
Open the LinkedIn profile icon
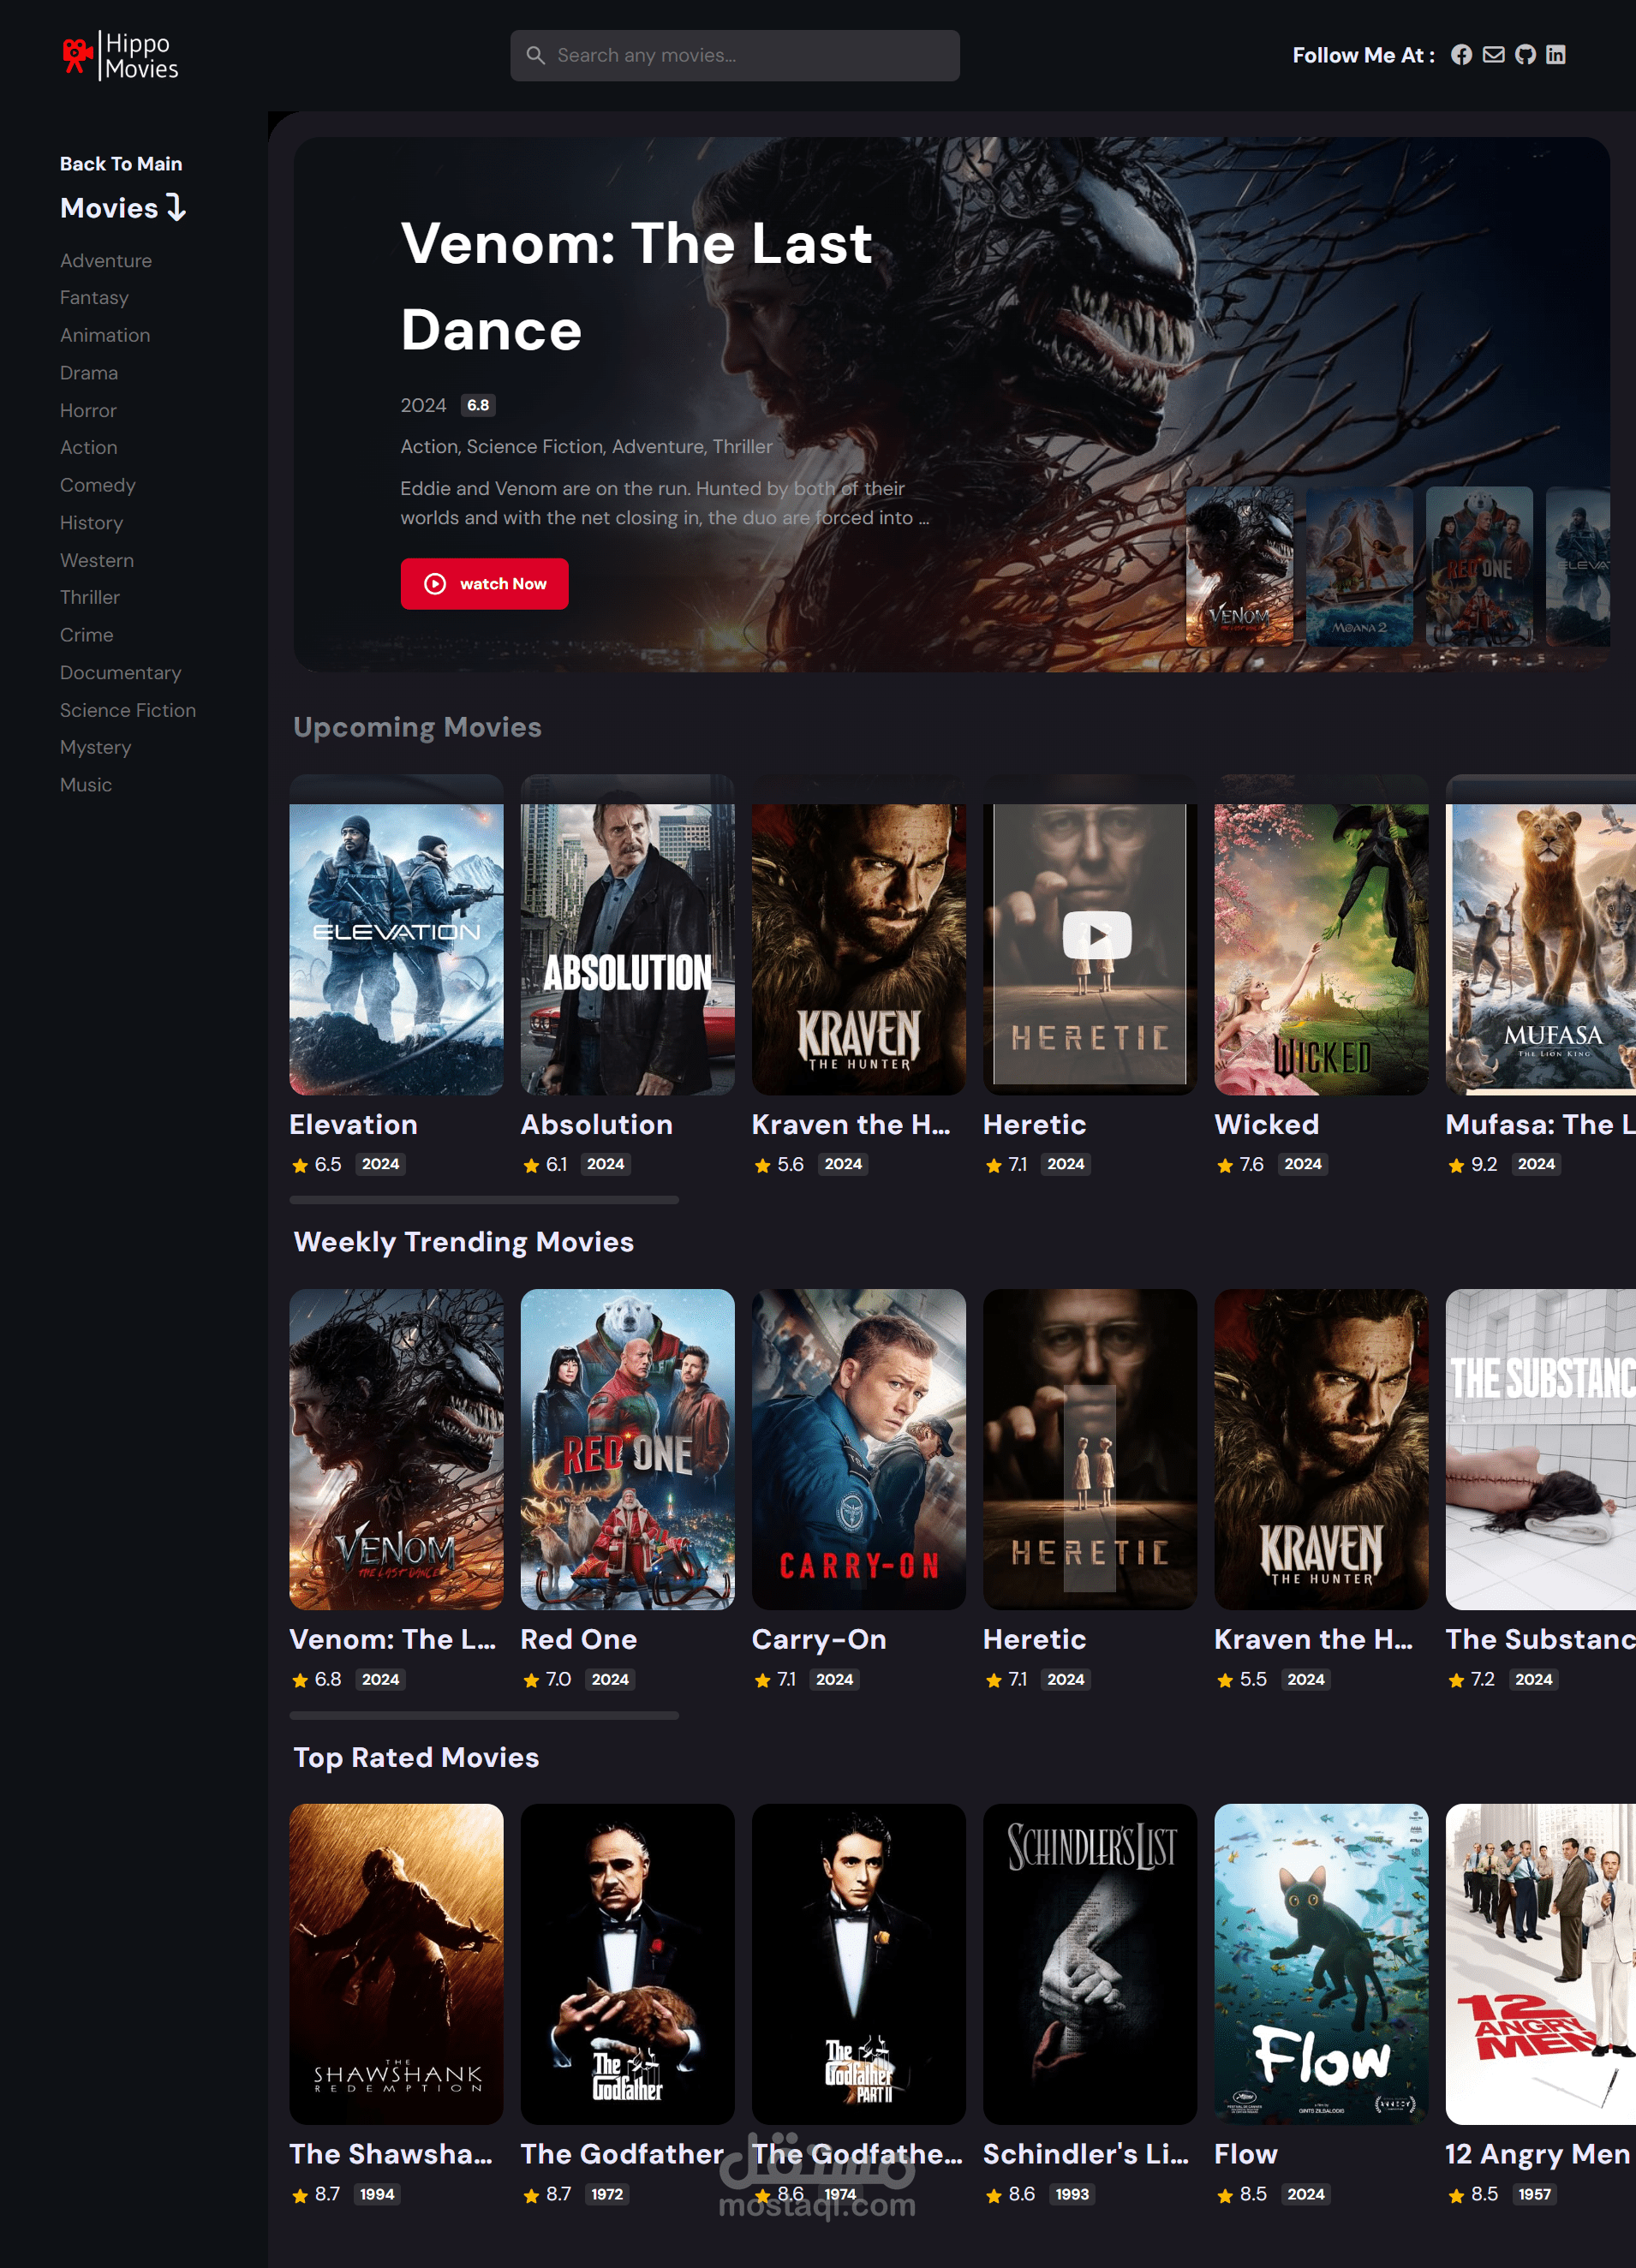click(x=1556, y=55)
